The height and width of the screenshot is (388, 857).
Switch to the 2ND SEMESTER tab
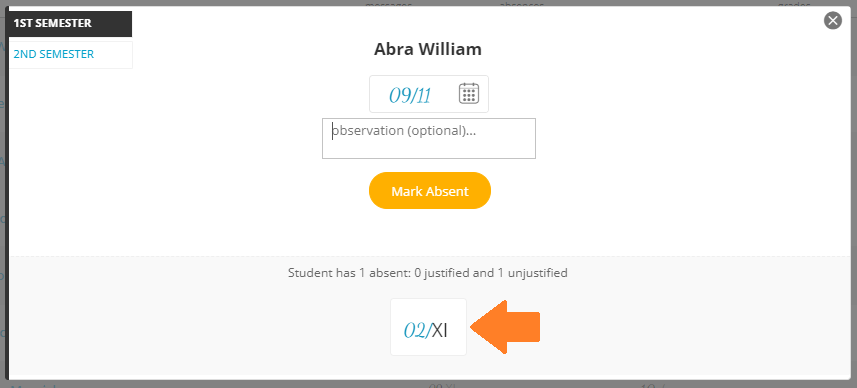click(x=70, y=55)
